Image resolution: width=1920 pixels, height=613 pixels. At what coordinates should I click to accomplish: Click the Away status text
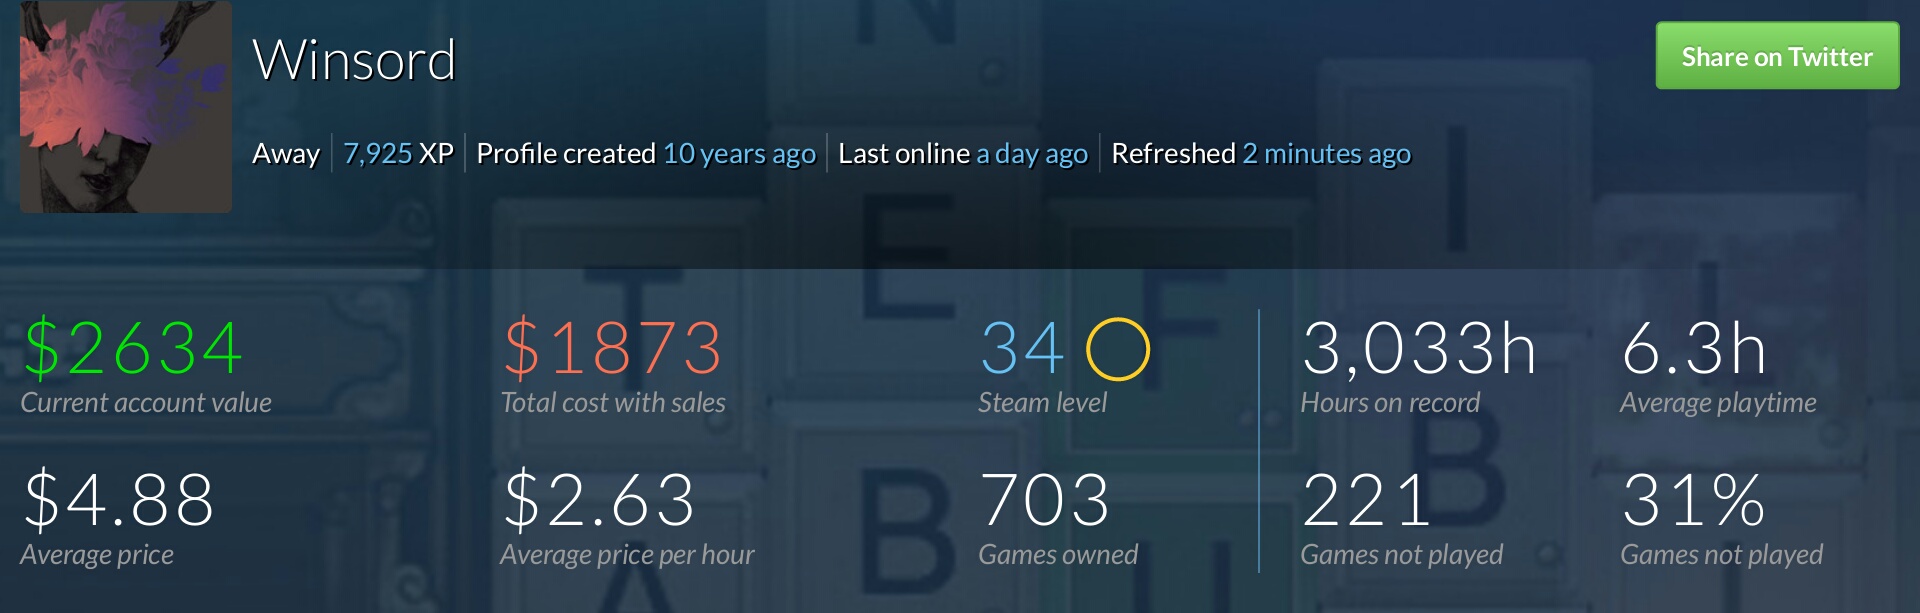point(285,153)
